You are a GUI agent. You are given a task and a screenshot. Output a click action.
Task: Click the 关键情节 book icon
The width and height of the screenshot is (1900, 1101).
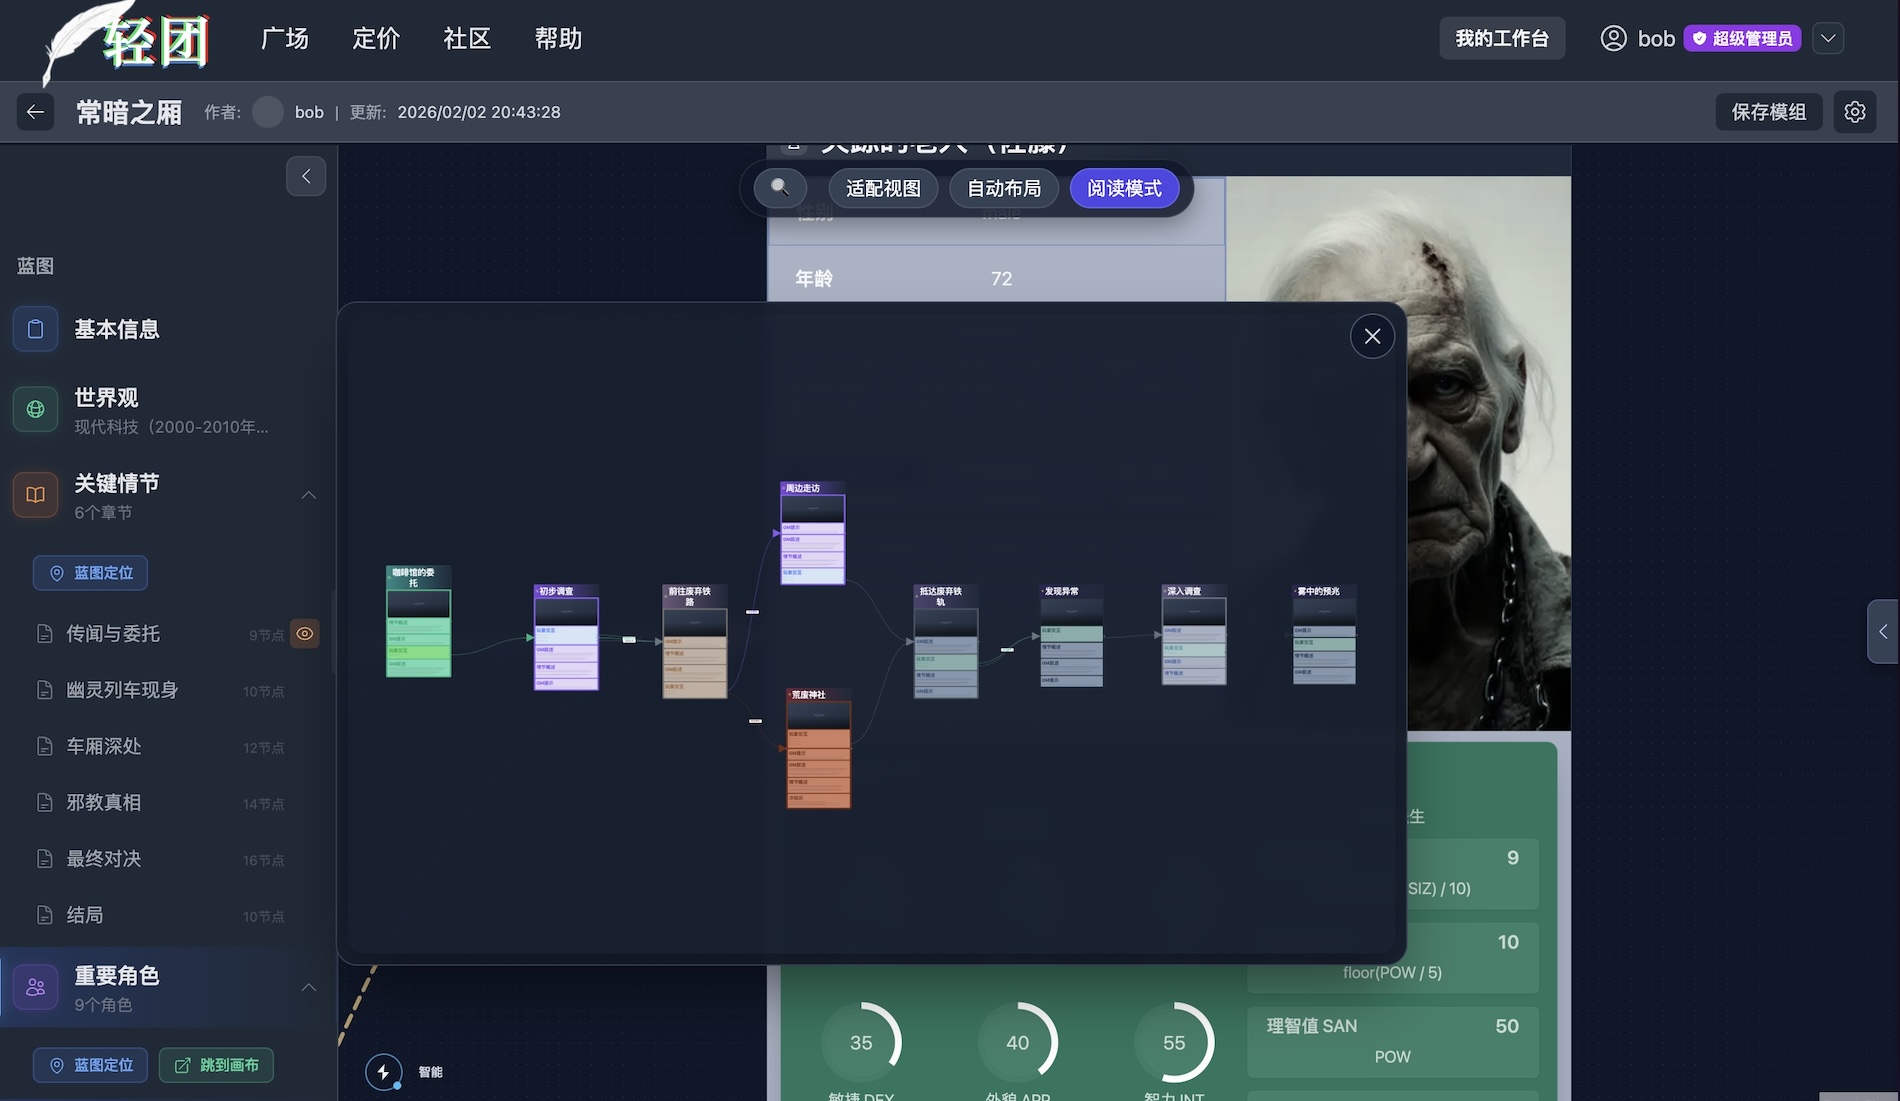(35, 495)
